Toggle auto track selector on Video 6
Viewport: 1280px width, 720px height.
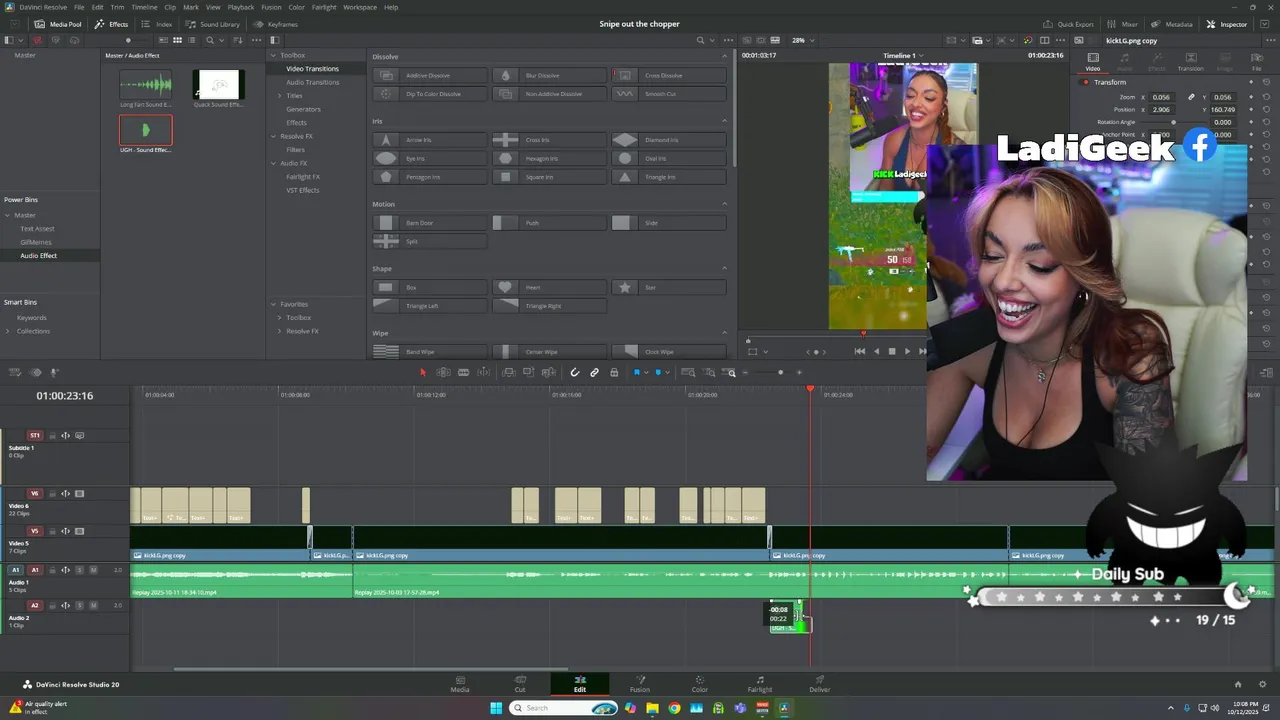(x=65, y=493)
